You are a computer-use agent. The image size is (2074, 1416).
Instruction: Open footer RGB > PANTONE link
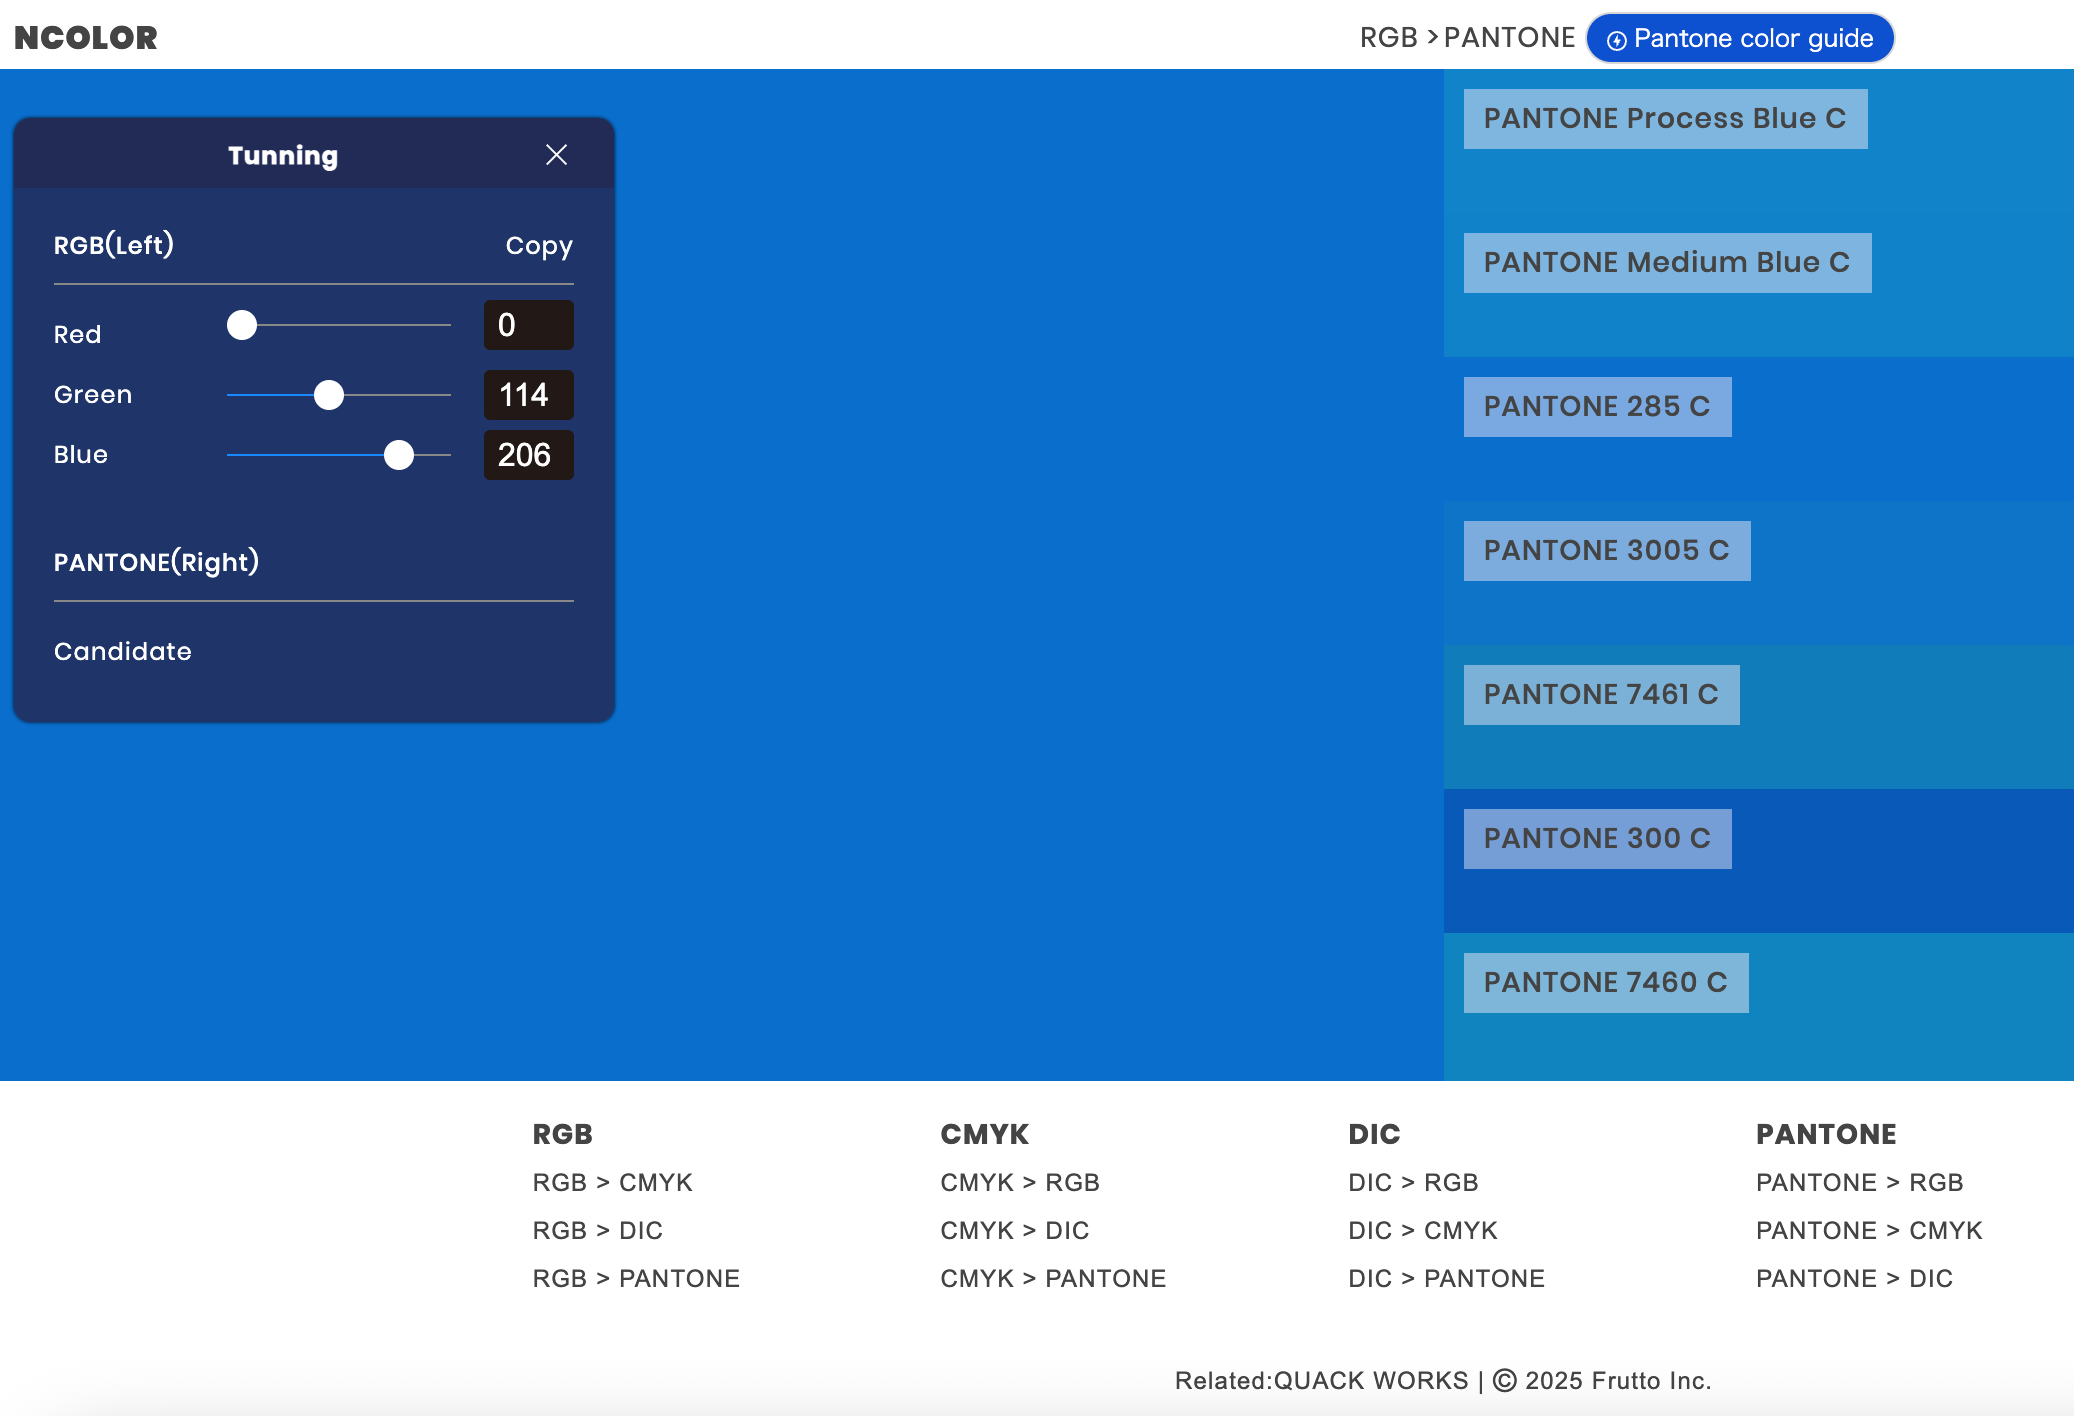pyautogui.click(x=636, y=1278)
